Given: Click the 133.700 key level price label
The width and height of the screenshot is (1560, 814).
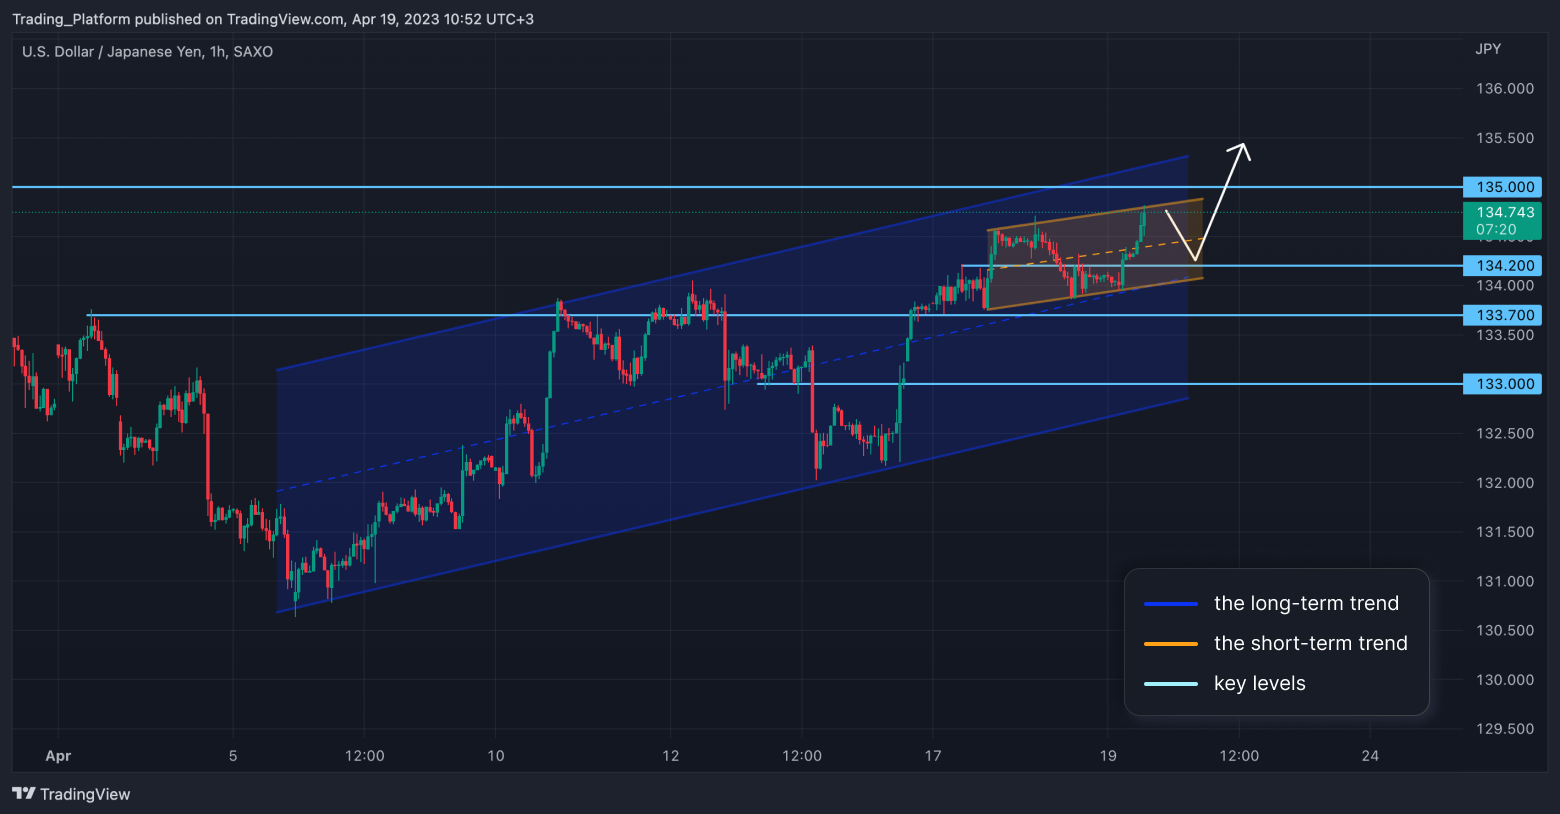Looking at the screenshot, I should [1502, 315].
